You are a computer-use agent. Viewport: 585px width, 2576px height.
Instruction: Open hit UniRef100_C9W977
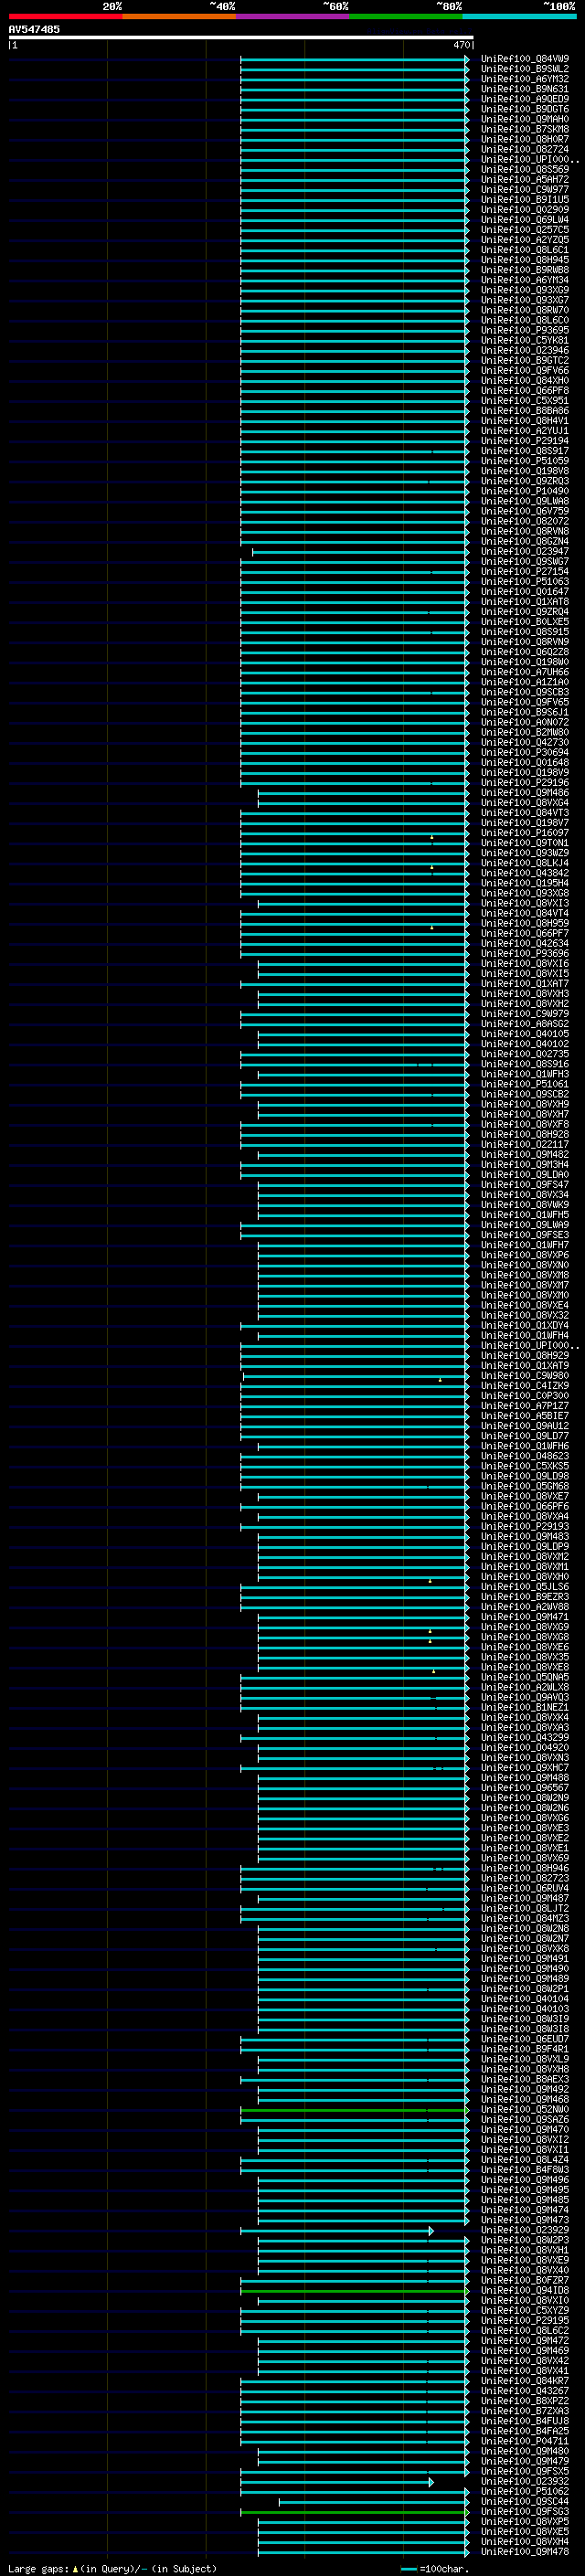(x=524, y=190)
